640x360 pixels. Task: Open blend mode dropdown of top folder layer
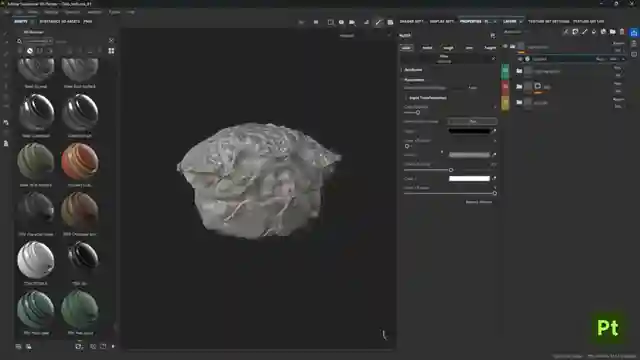(619, 43)
